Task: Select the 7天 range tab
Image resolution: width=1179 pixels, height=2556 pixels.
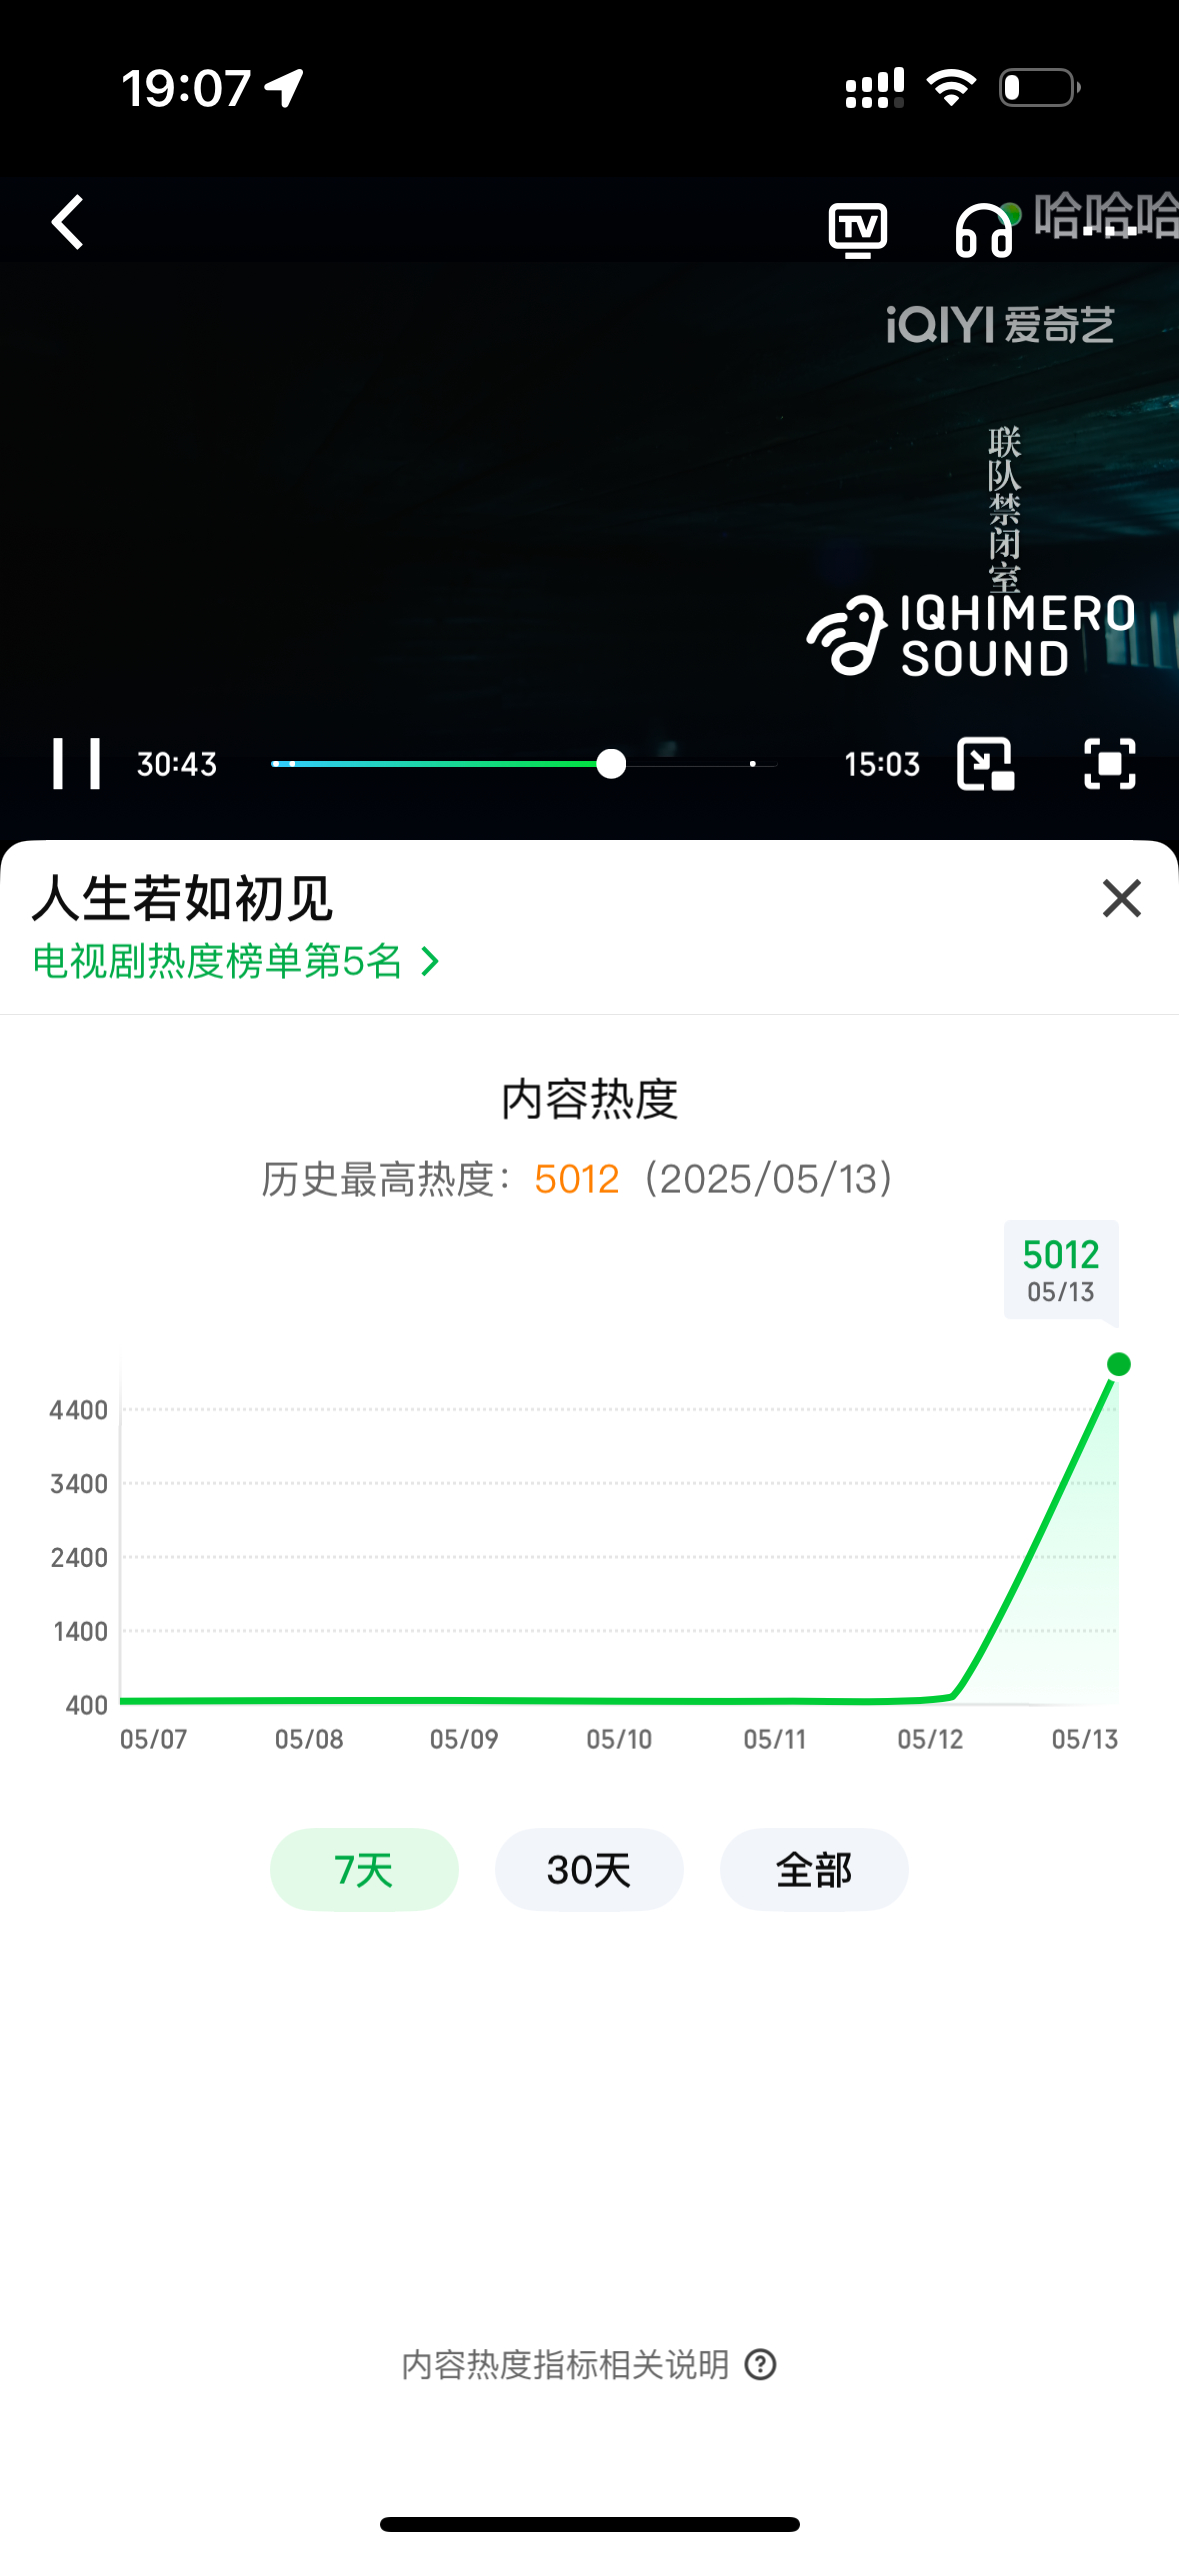Action: pyautogui.click(x=364, y=1869)
